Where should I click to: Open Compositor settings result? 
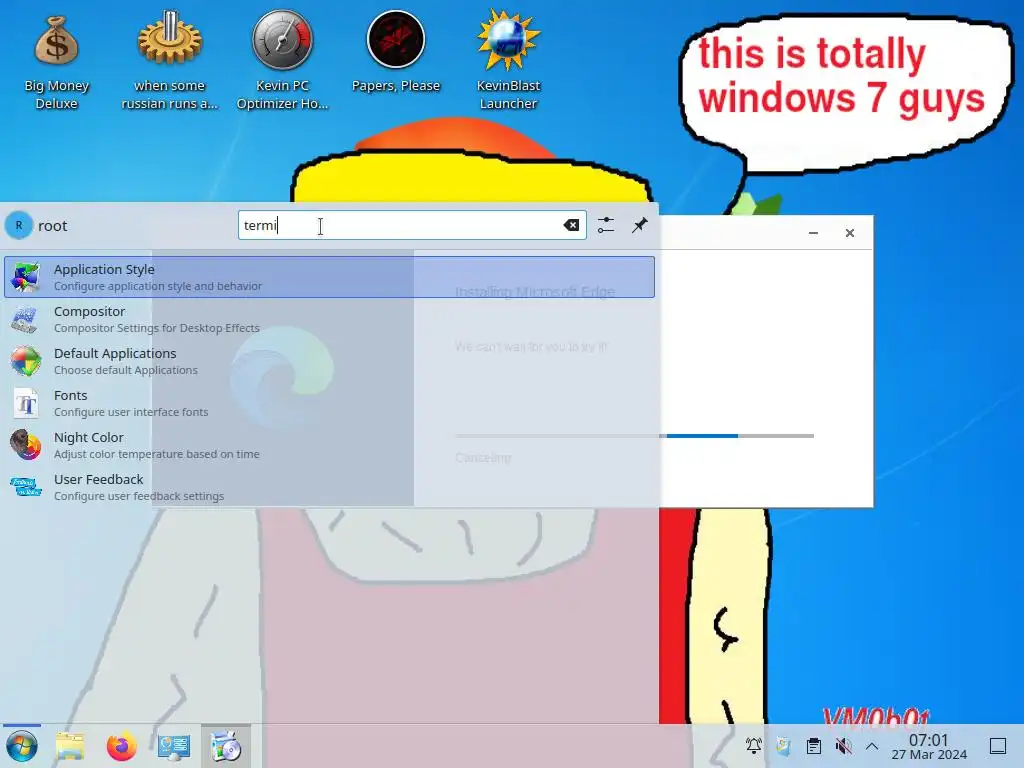(329, 319)
